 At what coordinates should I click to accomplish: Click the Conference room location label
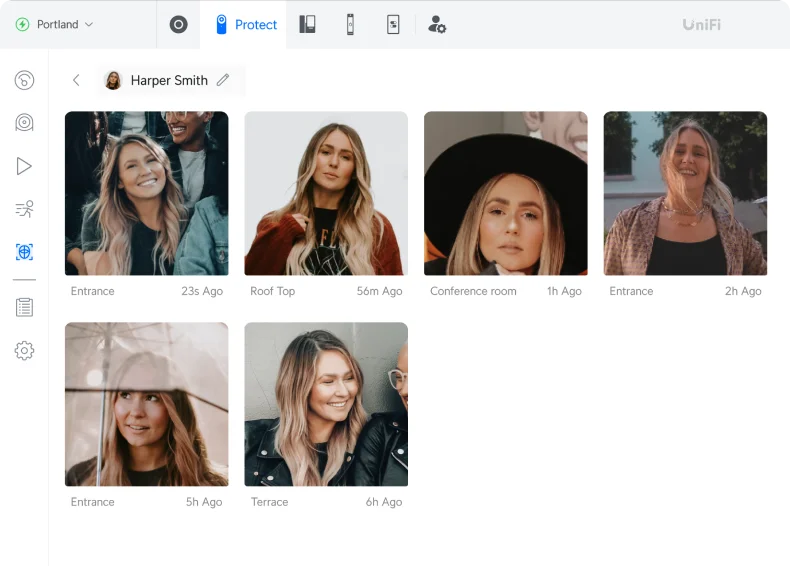pos(473,291)
